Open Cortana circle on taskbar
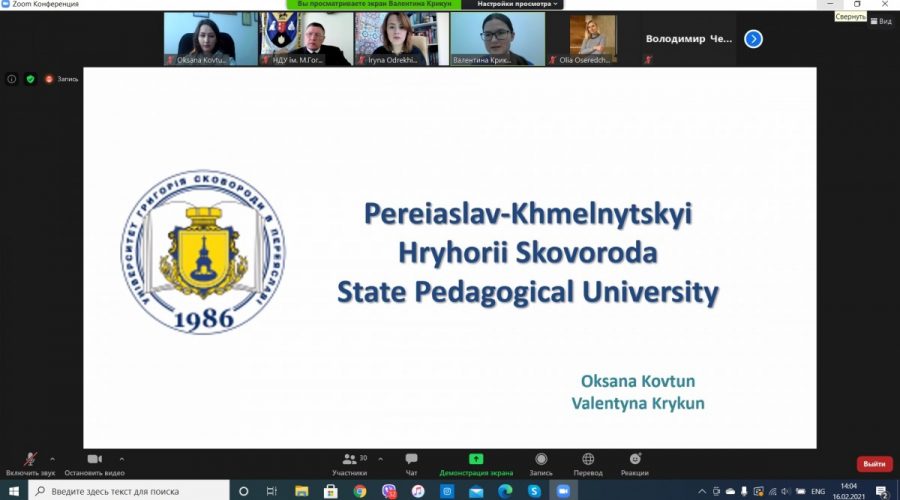 pos(243,491)
